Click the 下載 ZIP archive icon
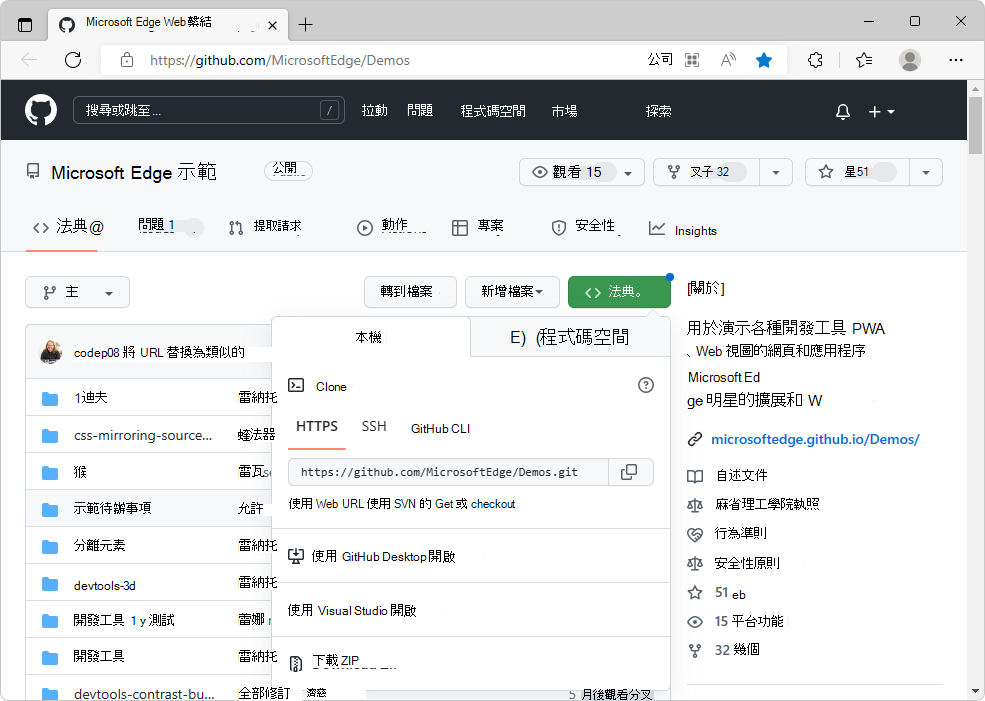 pos(295,663)
